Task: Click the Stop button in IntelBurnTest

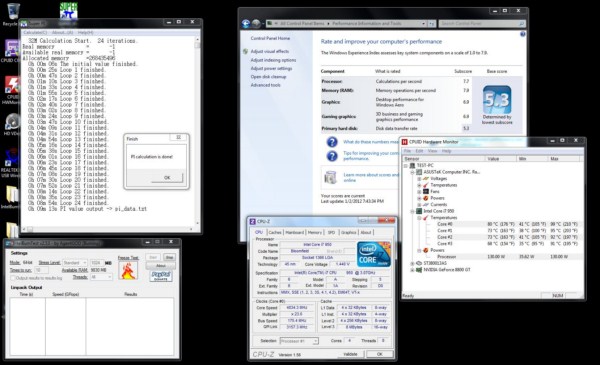Action: click(169, 257)
